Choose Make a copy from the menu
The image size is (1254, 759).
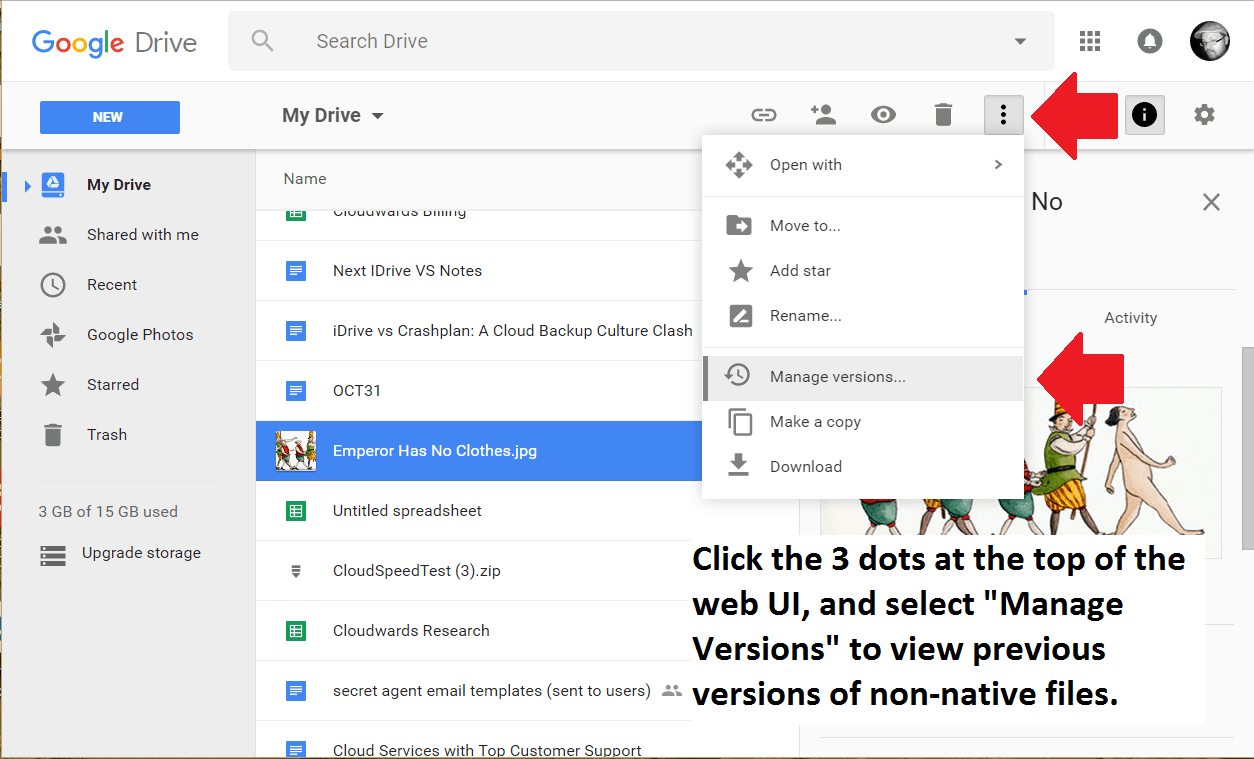[863, 422]
